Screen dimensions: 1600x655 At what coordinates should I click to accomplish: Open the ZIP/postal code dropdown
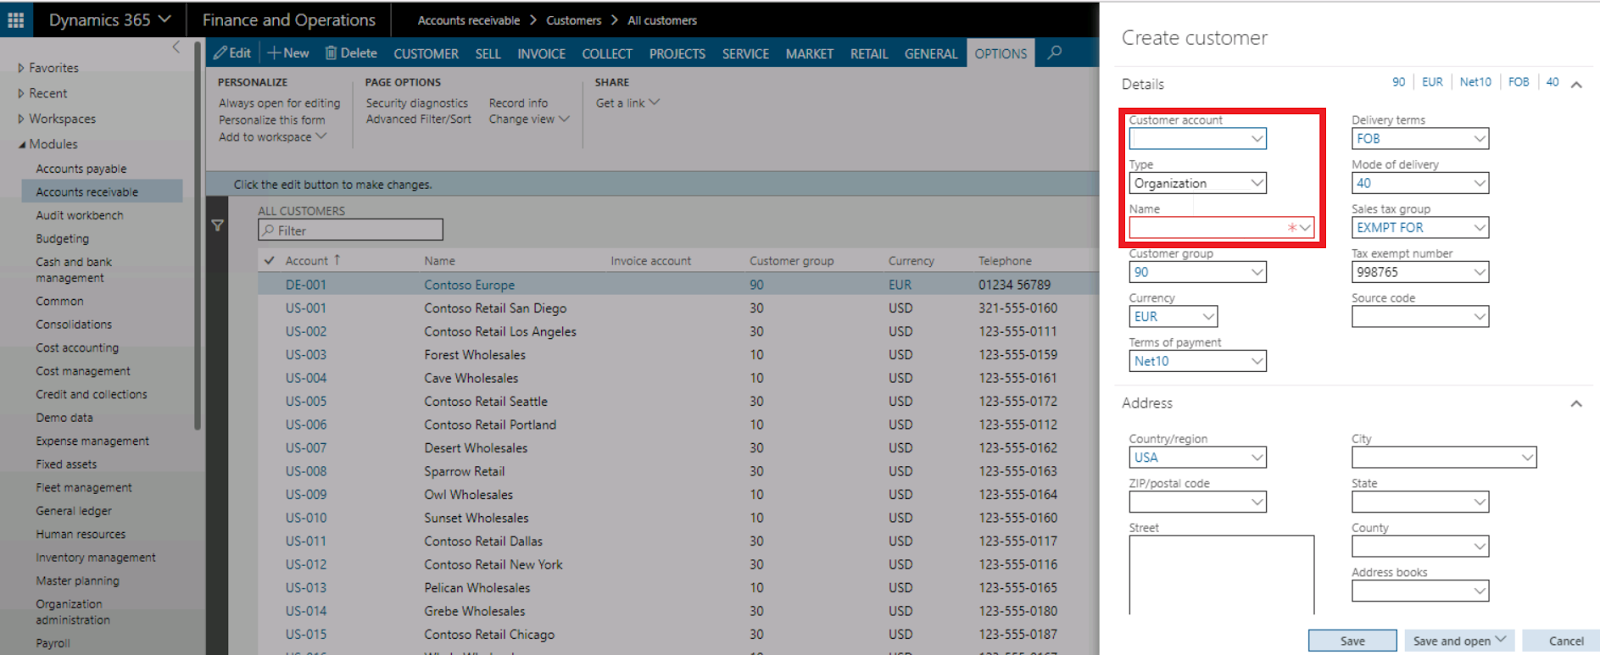[x=1257, y=502]
